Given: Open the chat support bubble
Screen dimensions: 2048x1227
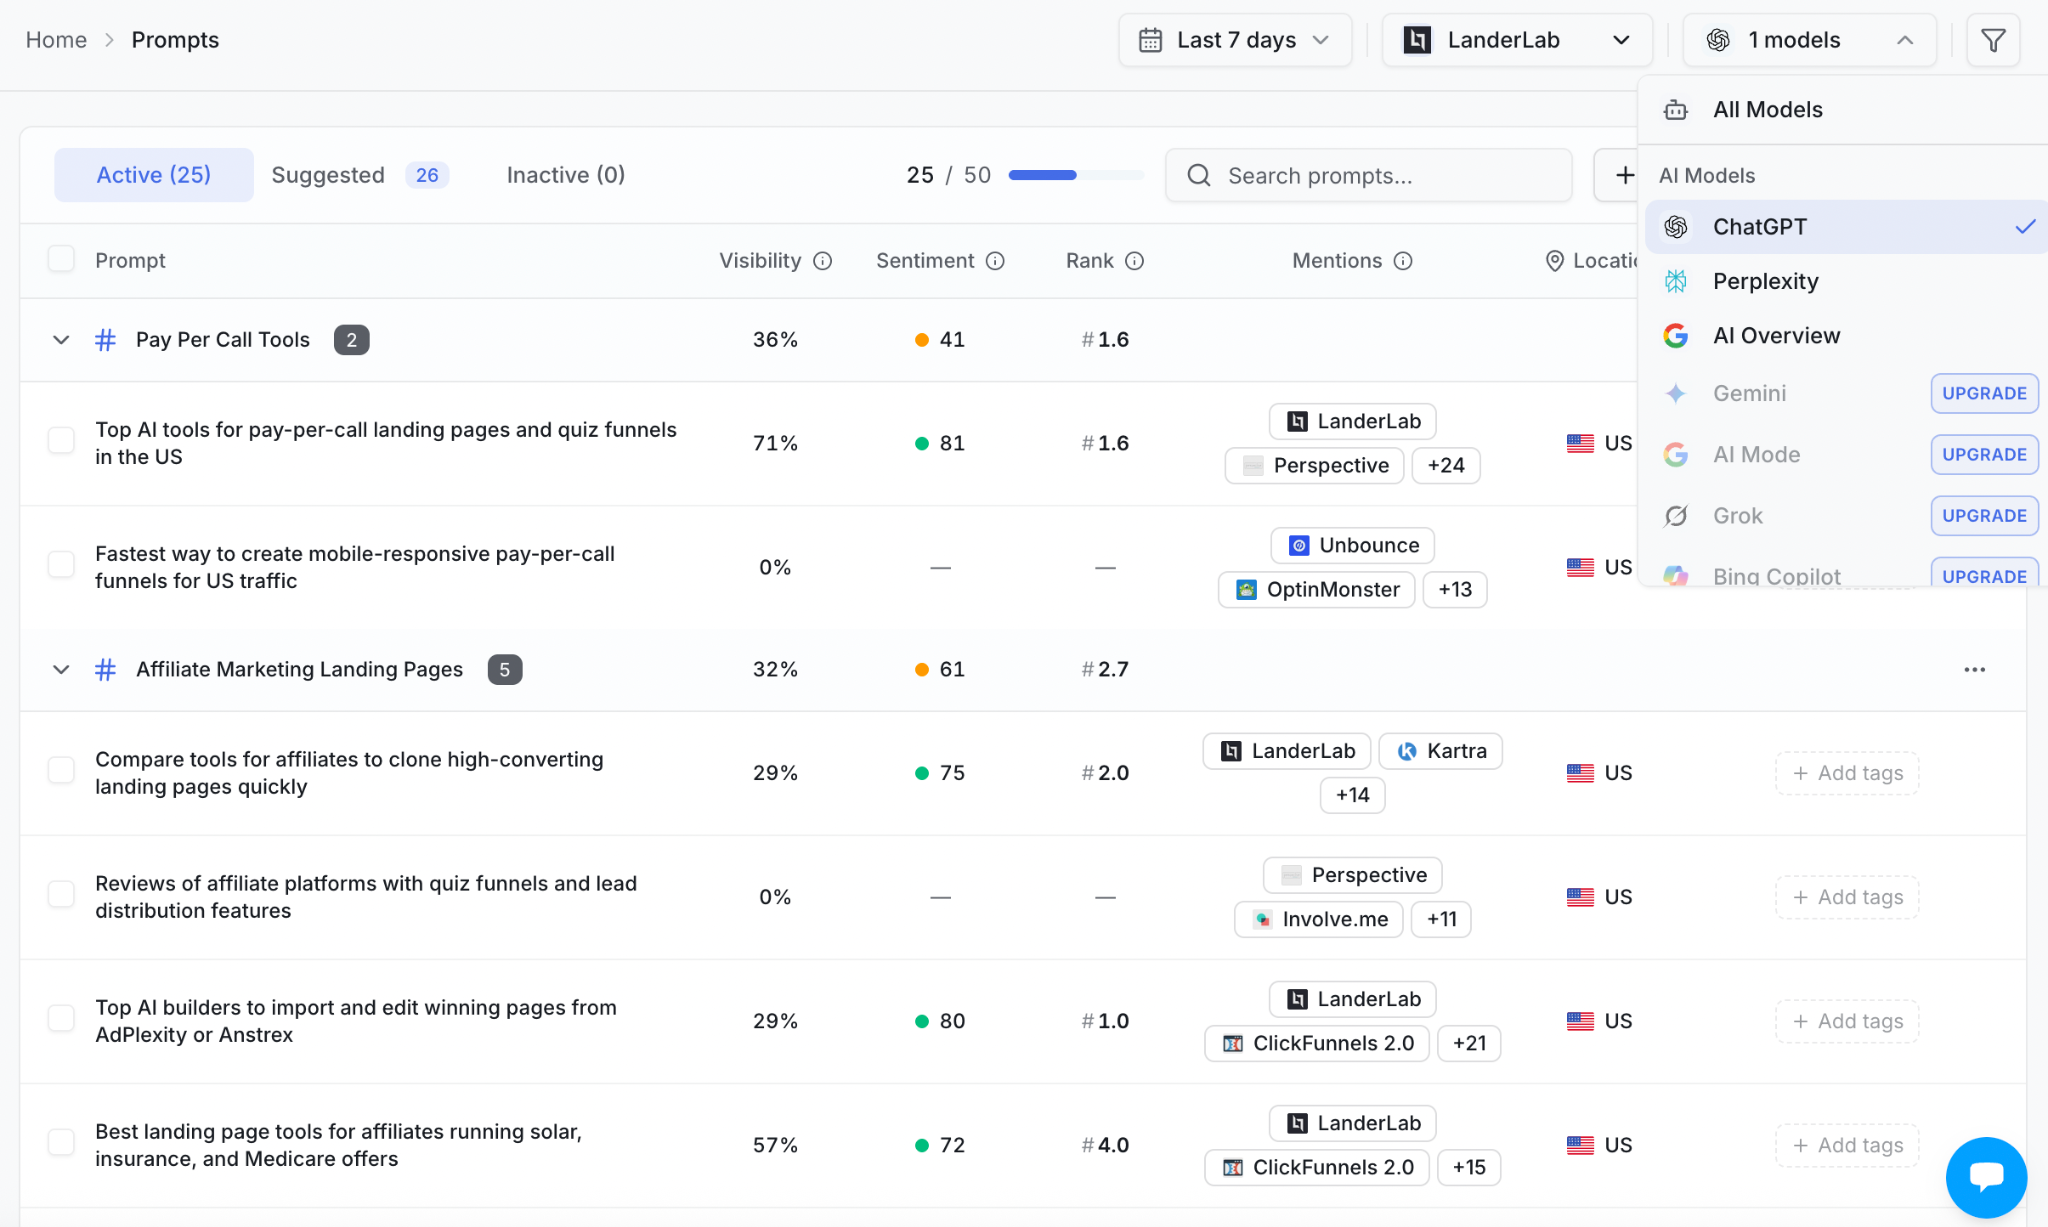Looking at the screenshot, I should coord(1985,1177).
